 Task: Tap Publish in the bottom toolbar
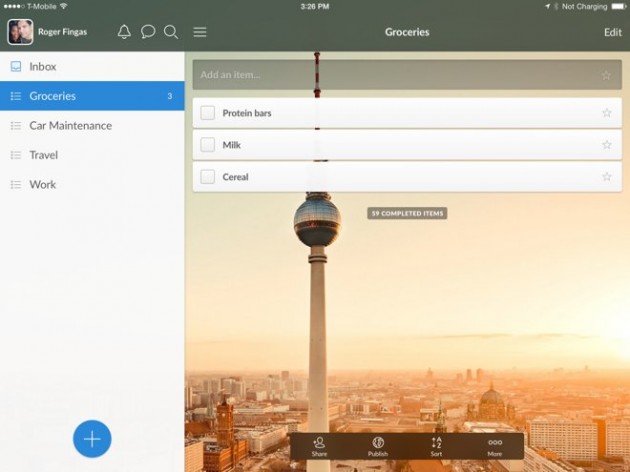pyautogui.click(x=378, y=447)
